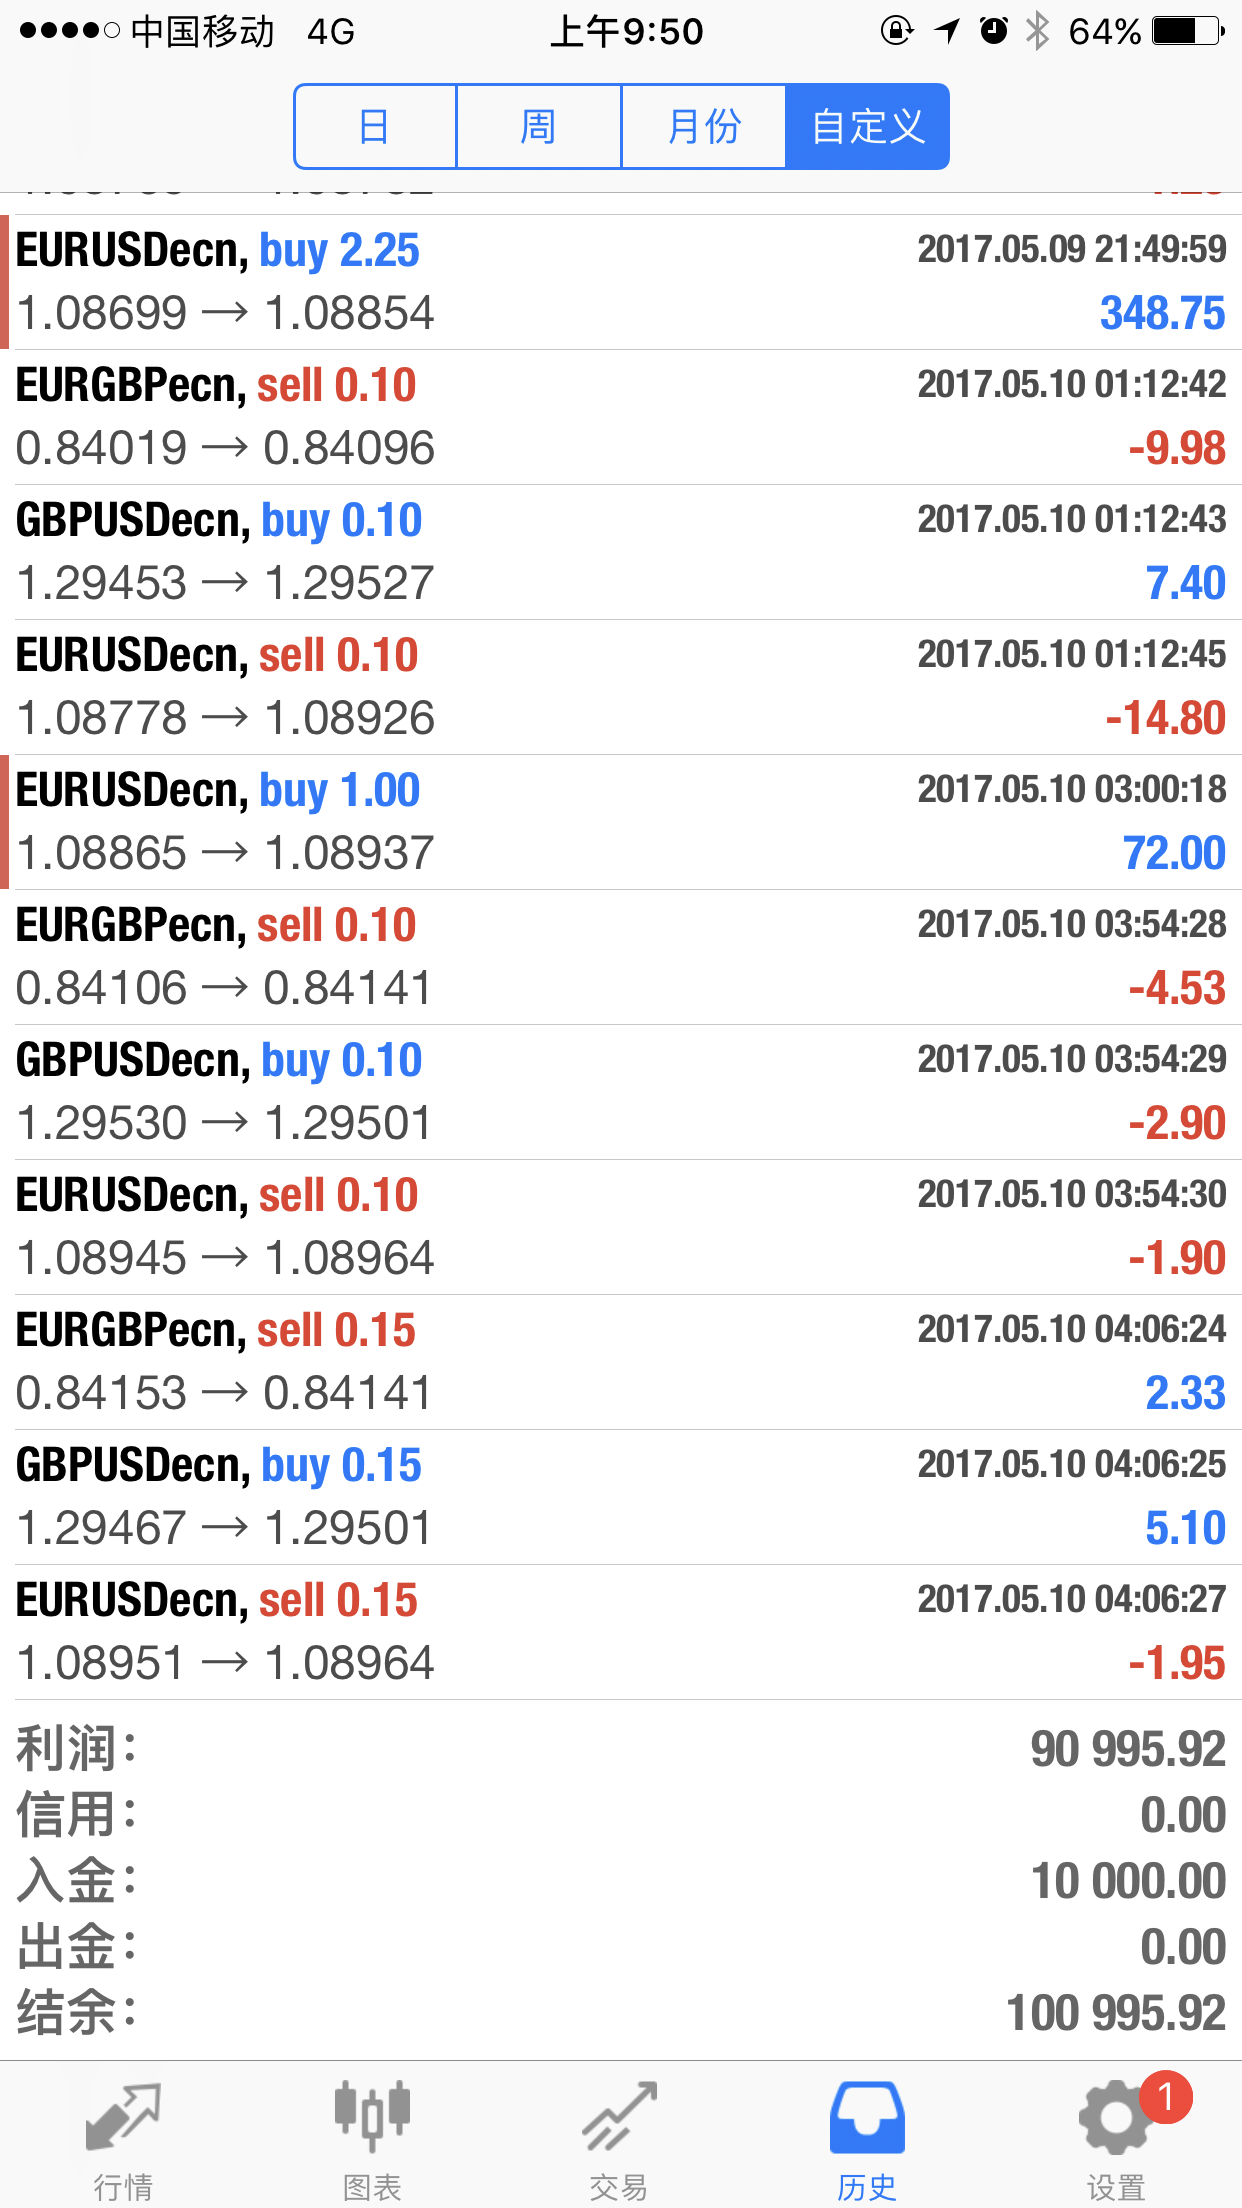1242x2208 pixels.
Task: Open the 交易 trade tab icon
Action: (x=620, y=2116)
